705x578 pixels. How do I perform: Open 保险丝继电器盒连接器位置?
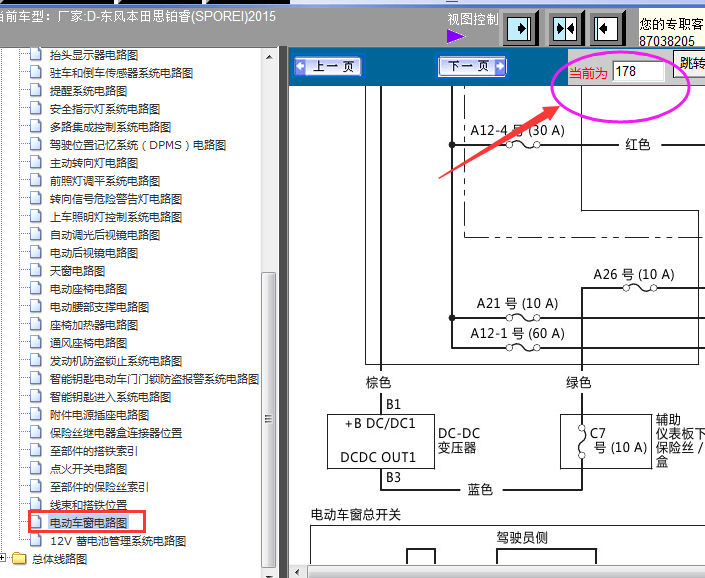(x=116, y=433)
